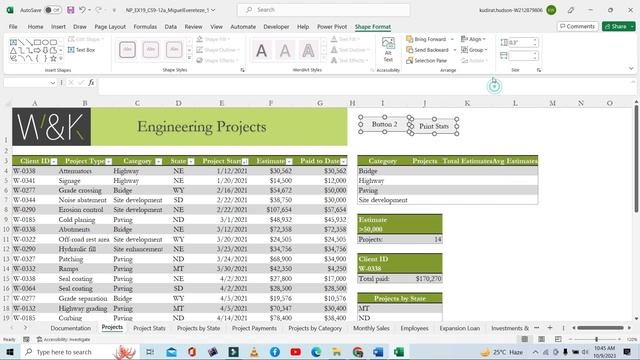This screenshot has height=360, width=640.
Task: Select the first shape style preset
Action: click(127, 50)
